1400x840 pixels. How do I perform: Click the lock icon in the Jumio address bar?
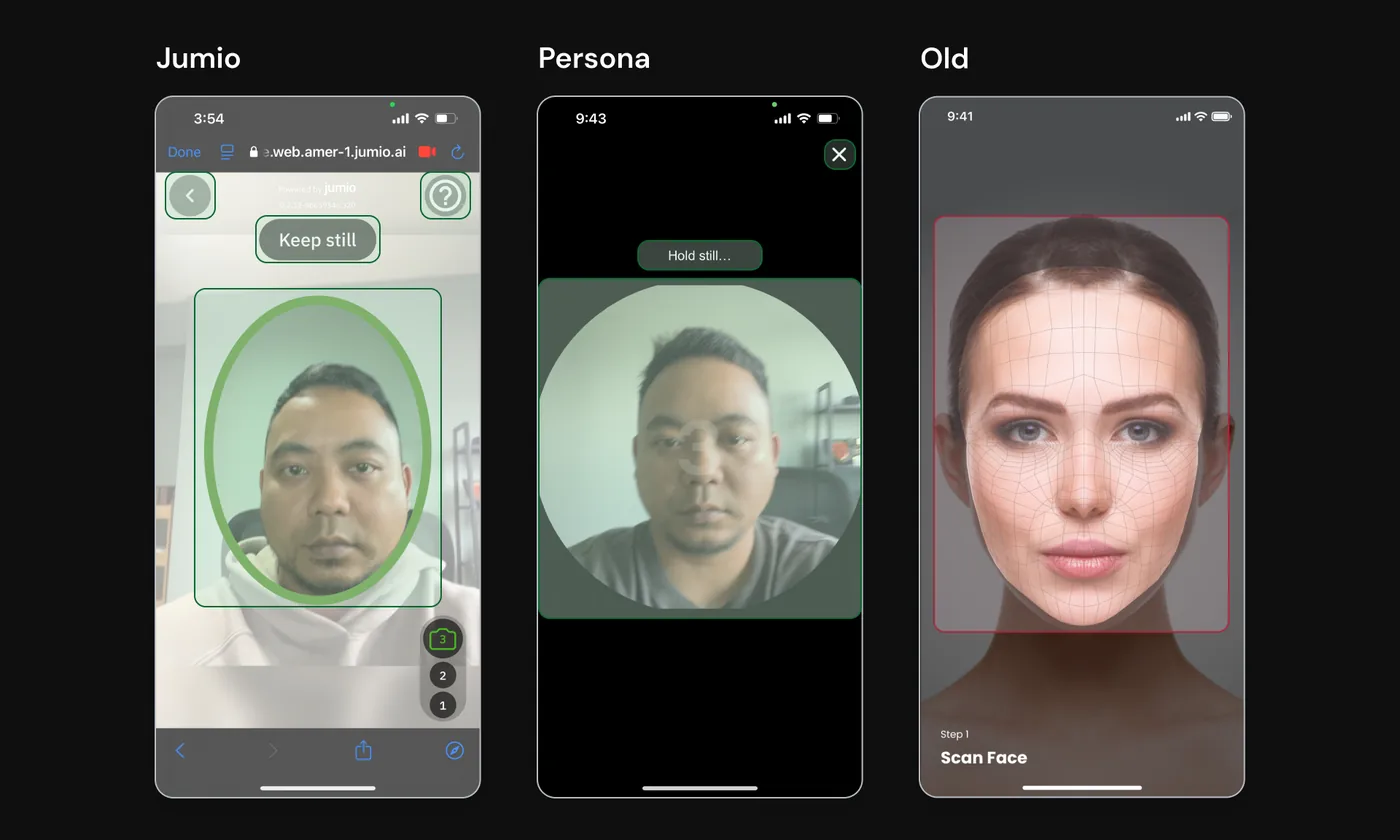click(x=254, y=152)
